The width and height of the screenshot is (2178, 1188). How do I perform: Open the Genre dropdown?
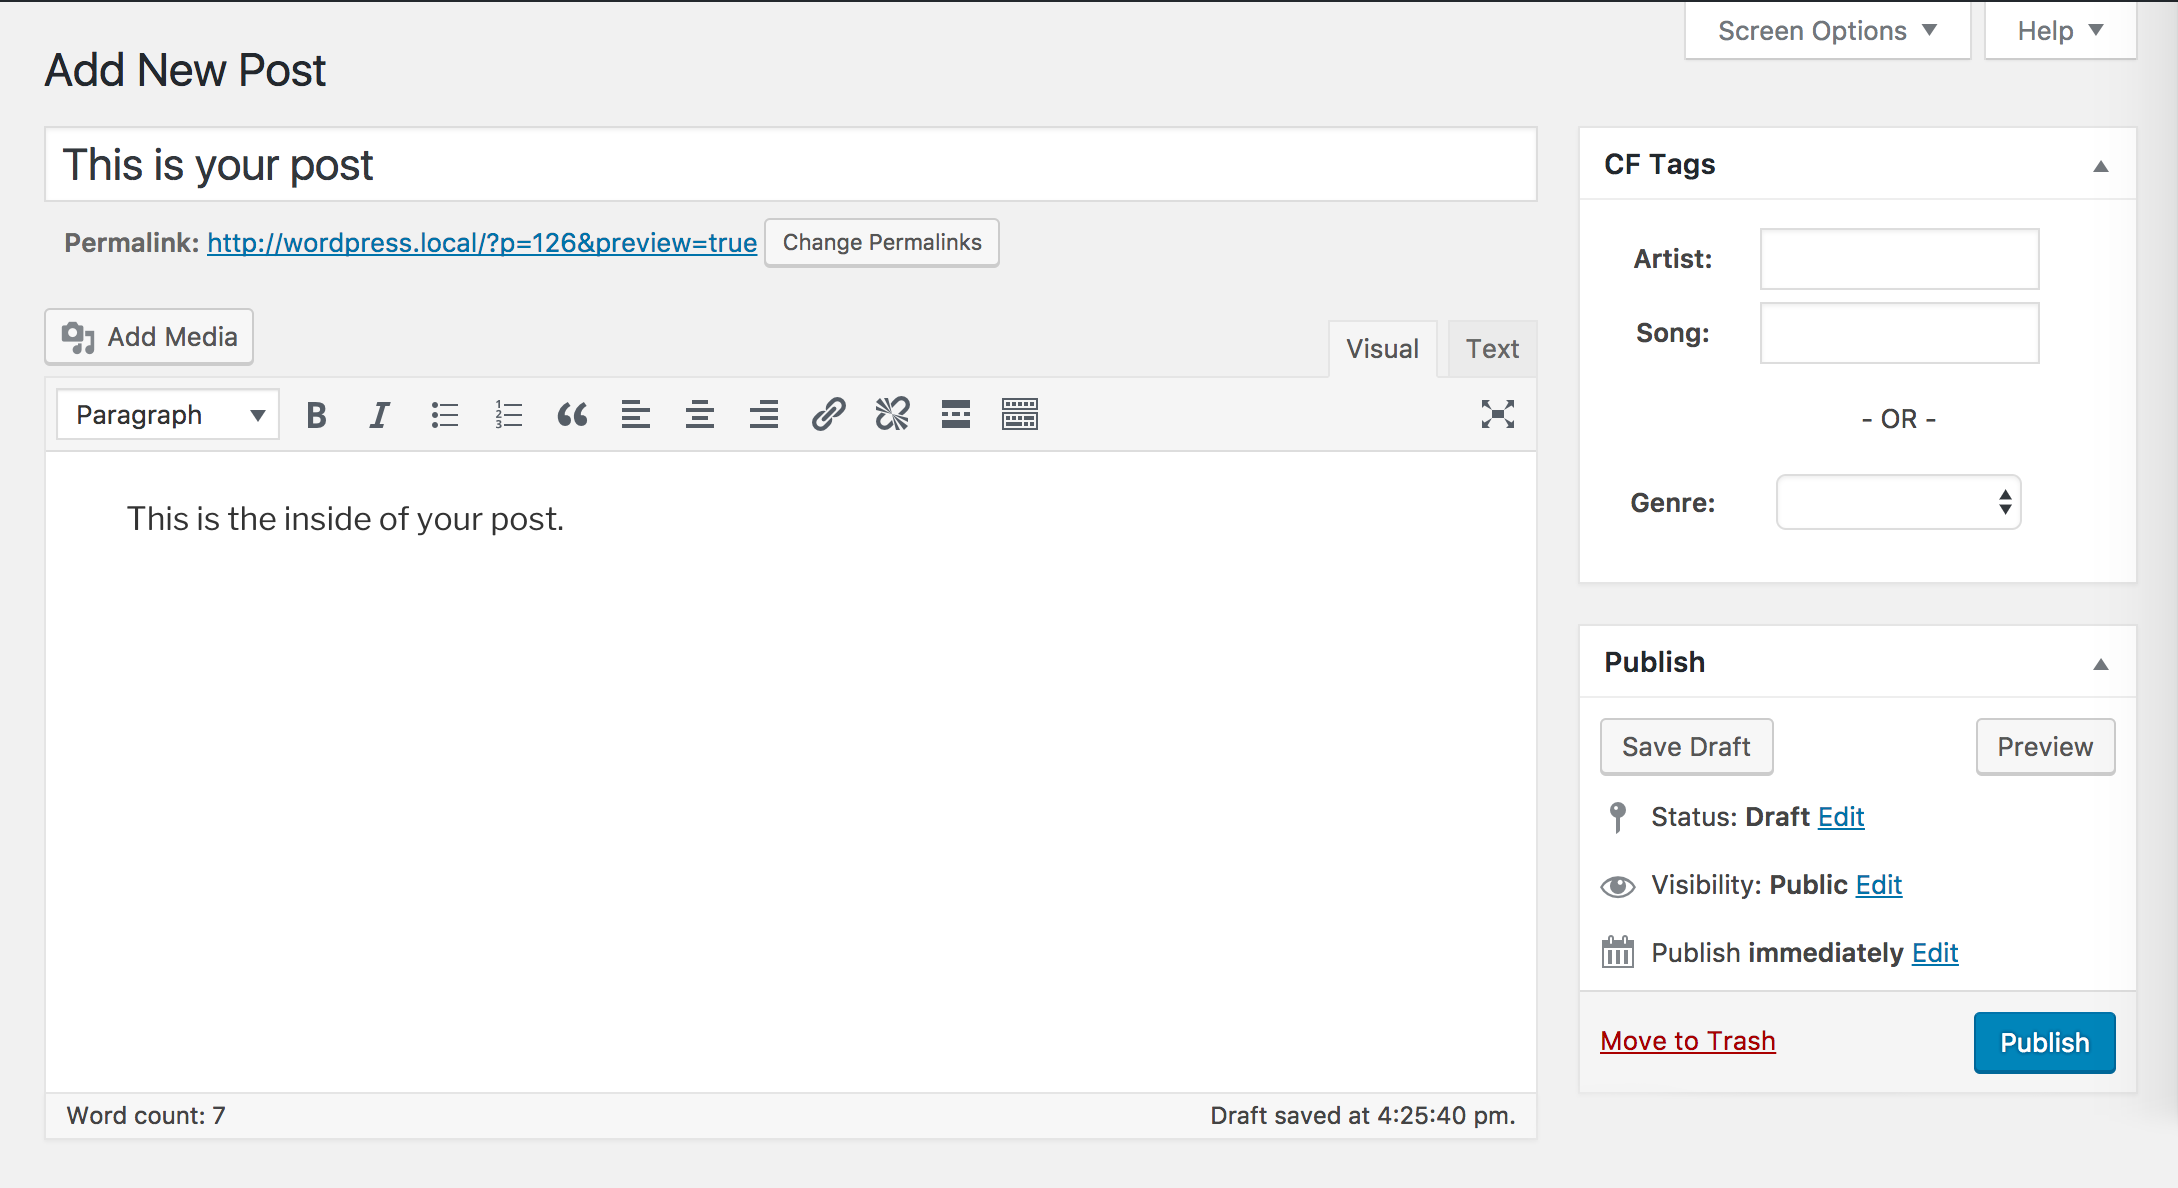1896,503
